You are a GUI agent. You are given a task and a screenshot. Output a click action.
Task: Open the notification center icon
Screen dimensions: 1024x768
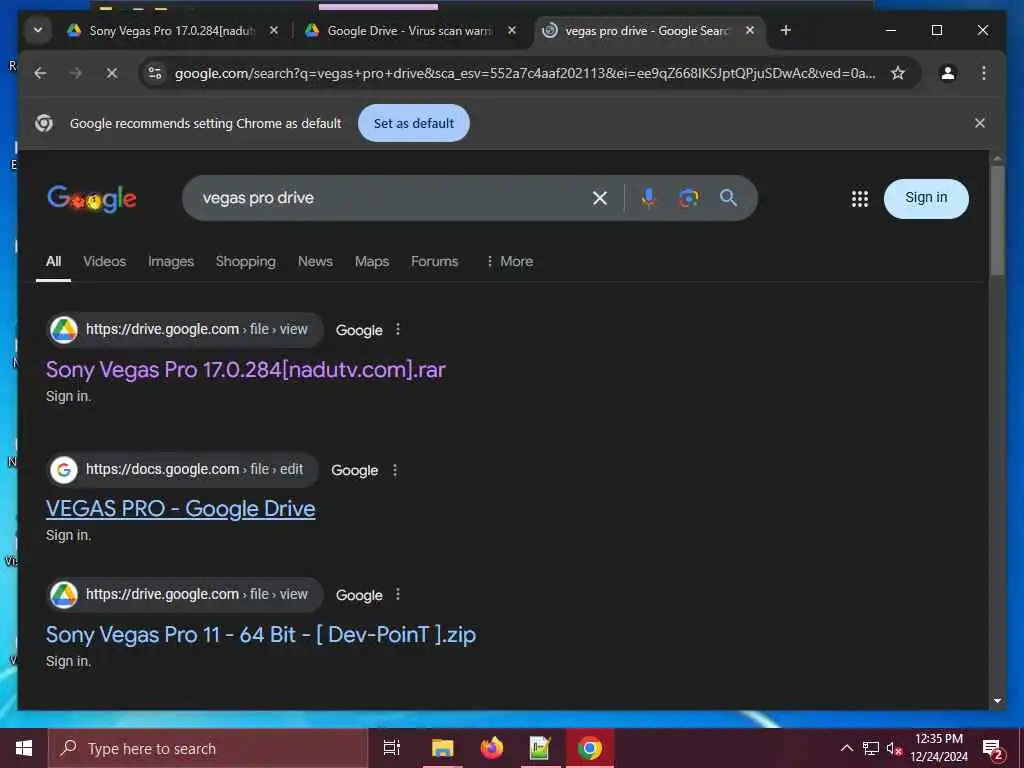pyautogui.click(x=993, y=749)
